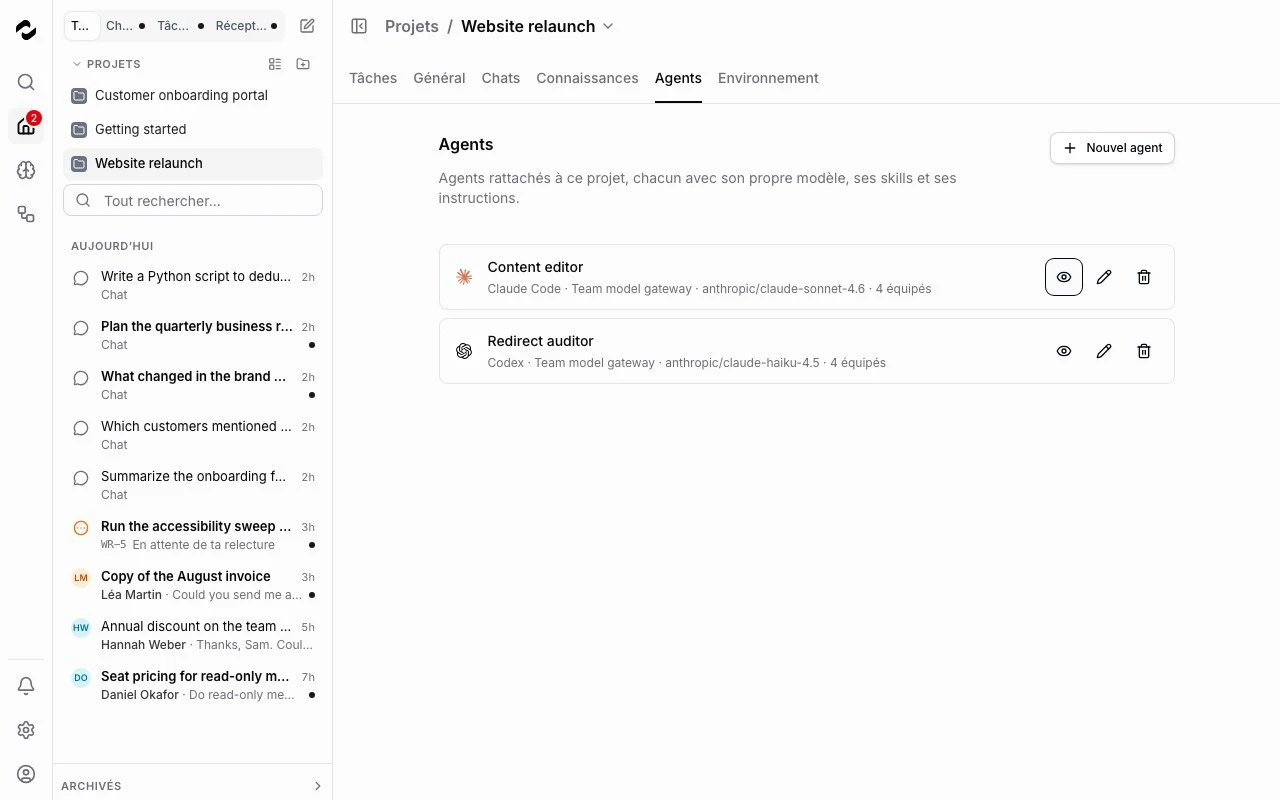
Task: Open the "Run the accessibility sweep" task WR-5
Action: (193, 535)
